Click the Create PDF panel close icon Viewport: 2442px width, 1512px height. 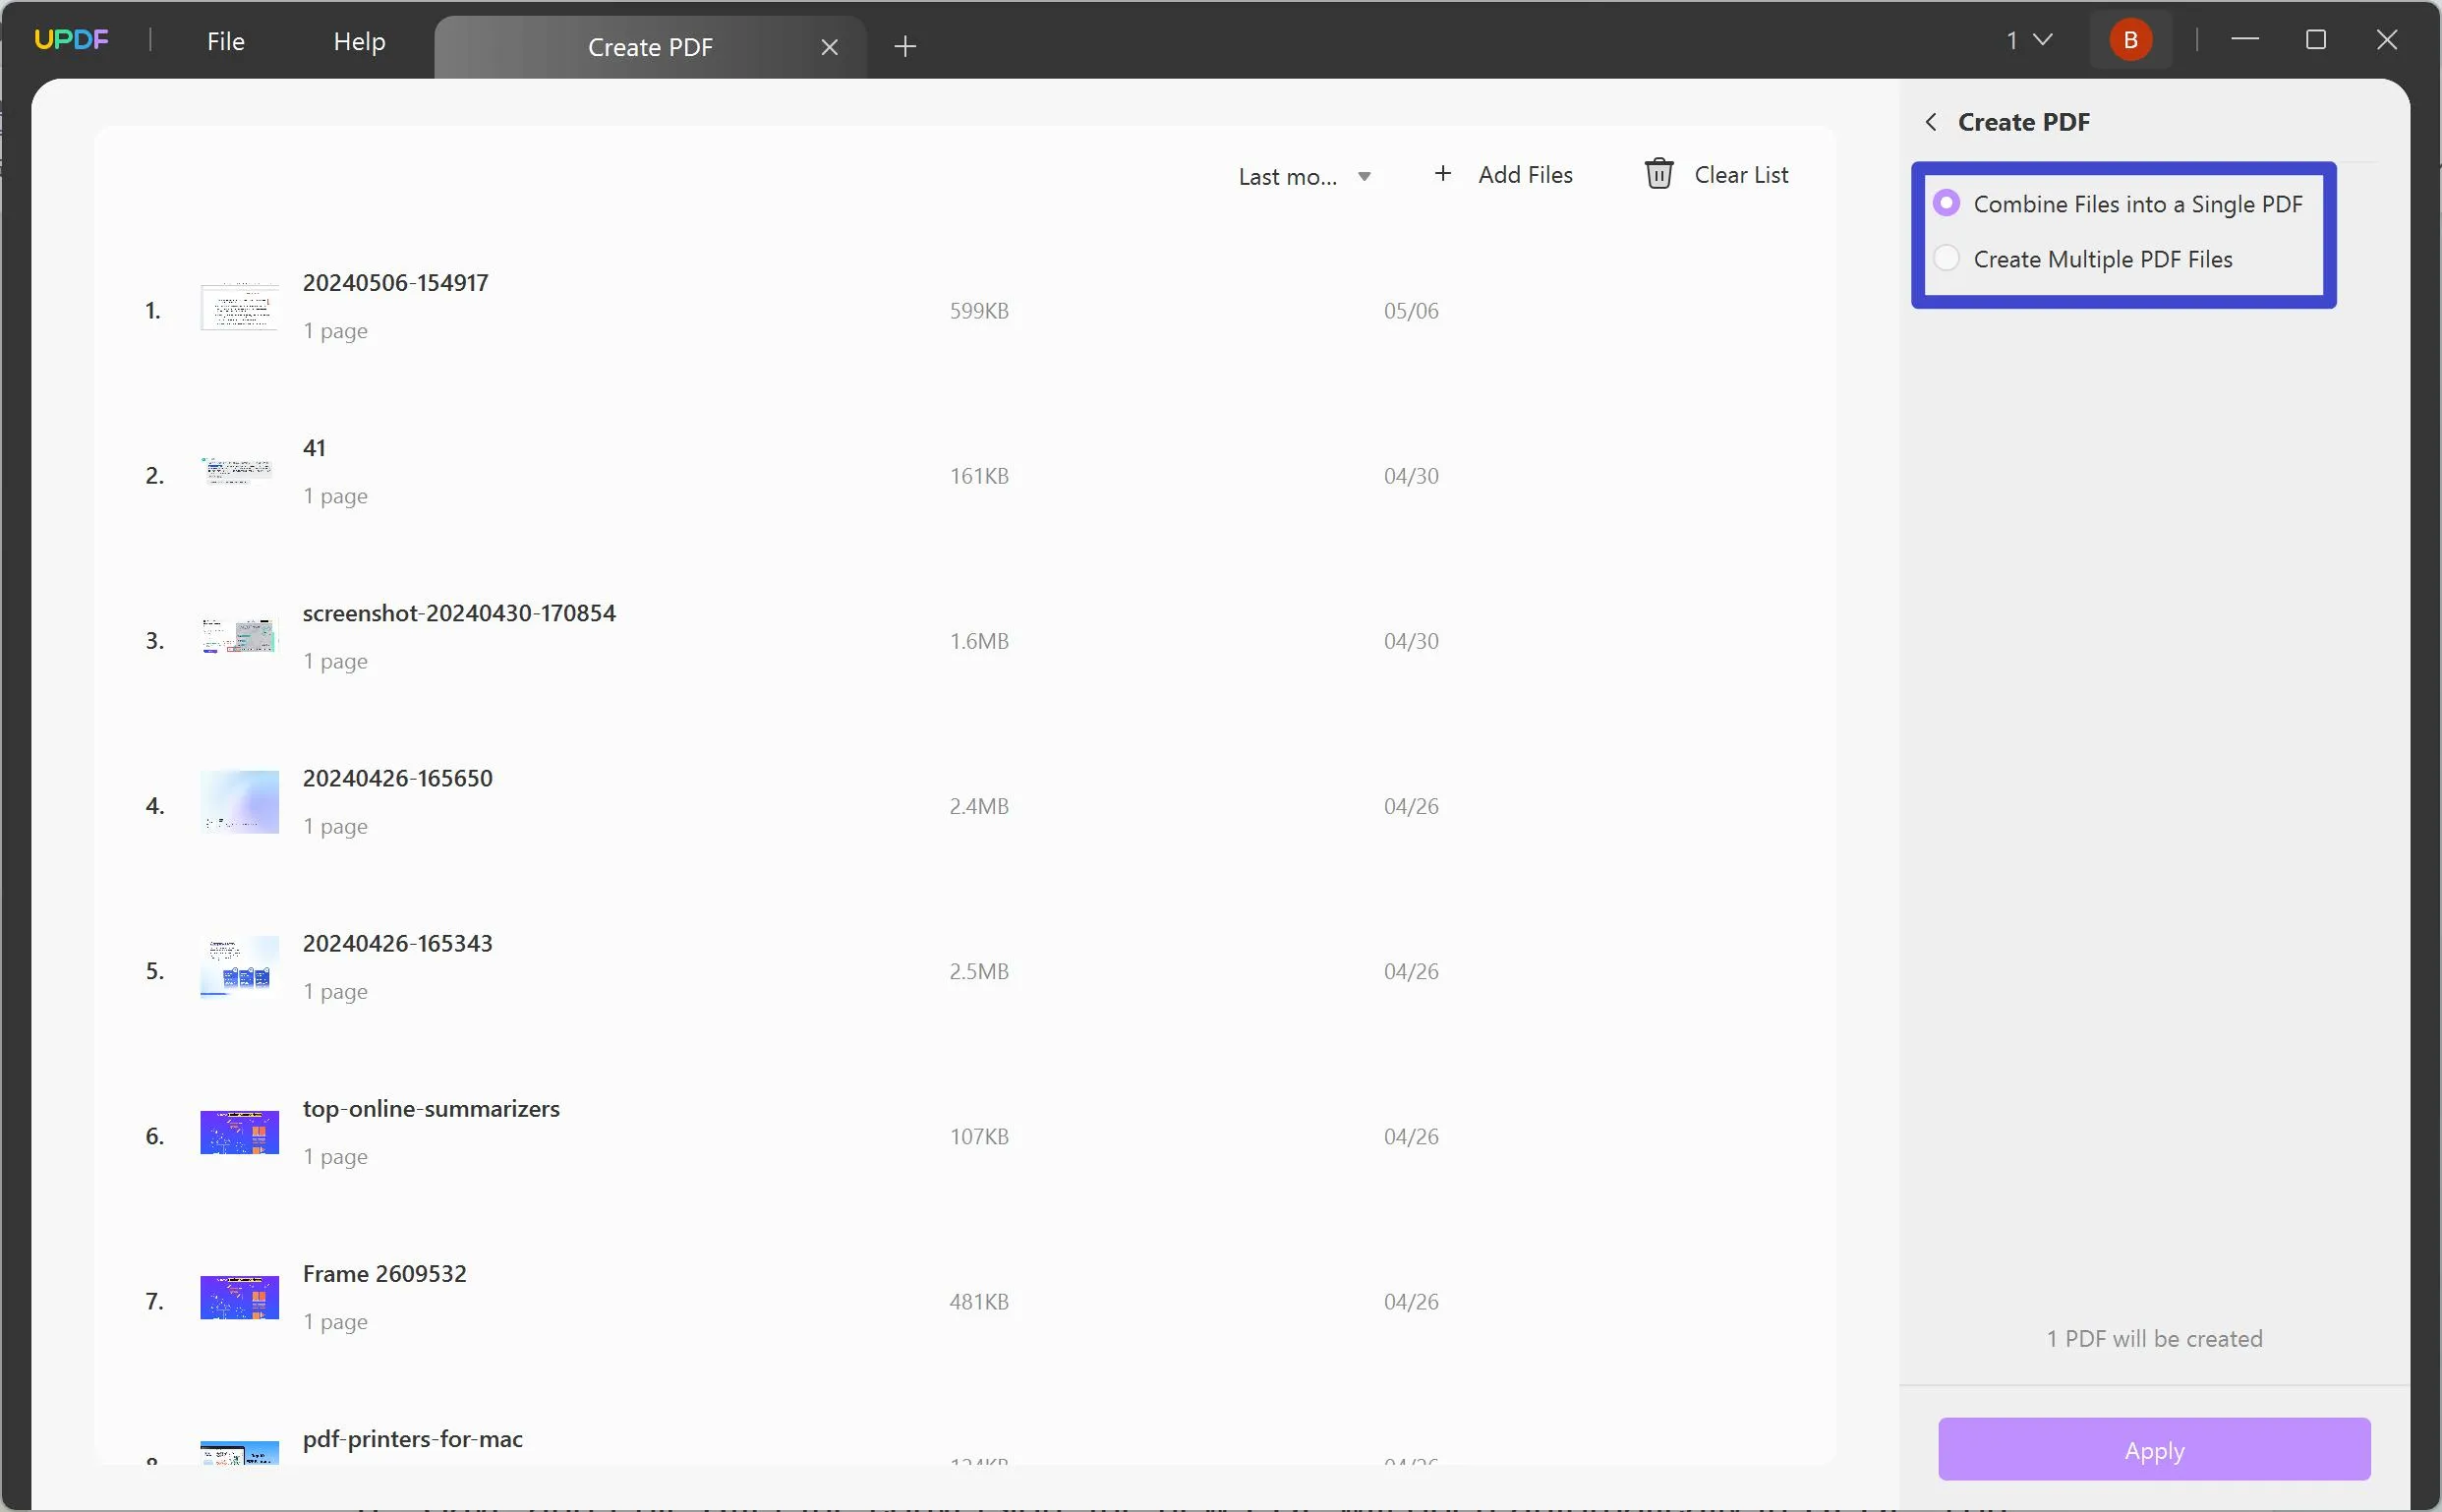point(1929,120)
